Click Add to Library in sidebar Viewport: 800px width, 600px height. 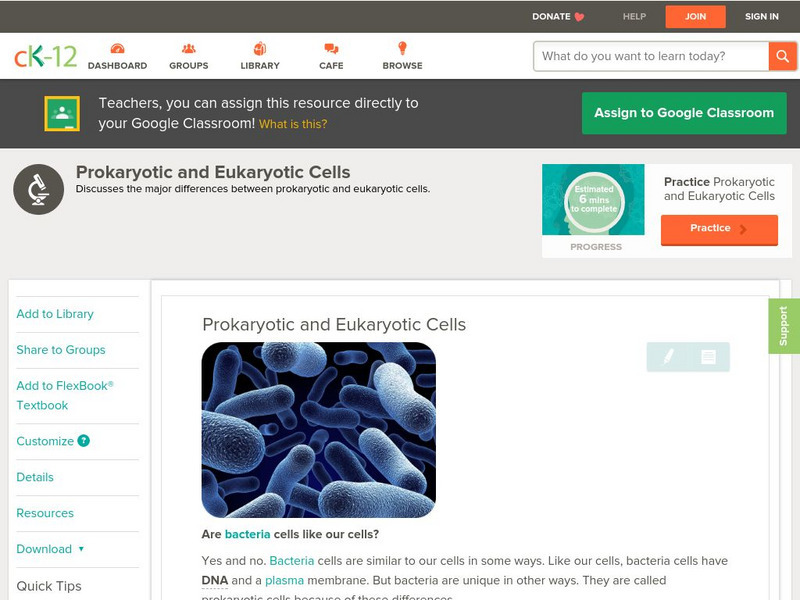tap(55, 314)
